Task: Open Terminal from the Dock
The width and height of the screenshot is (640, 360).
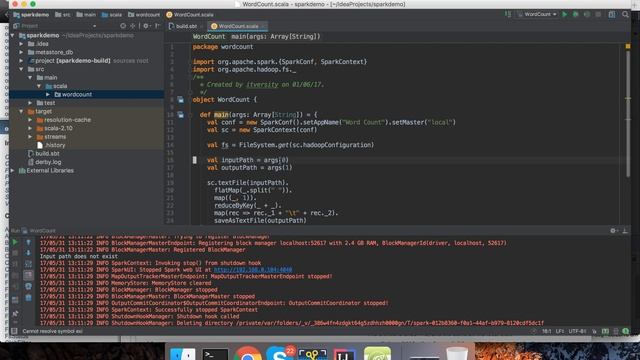Action: point(215,353)
